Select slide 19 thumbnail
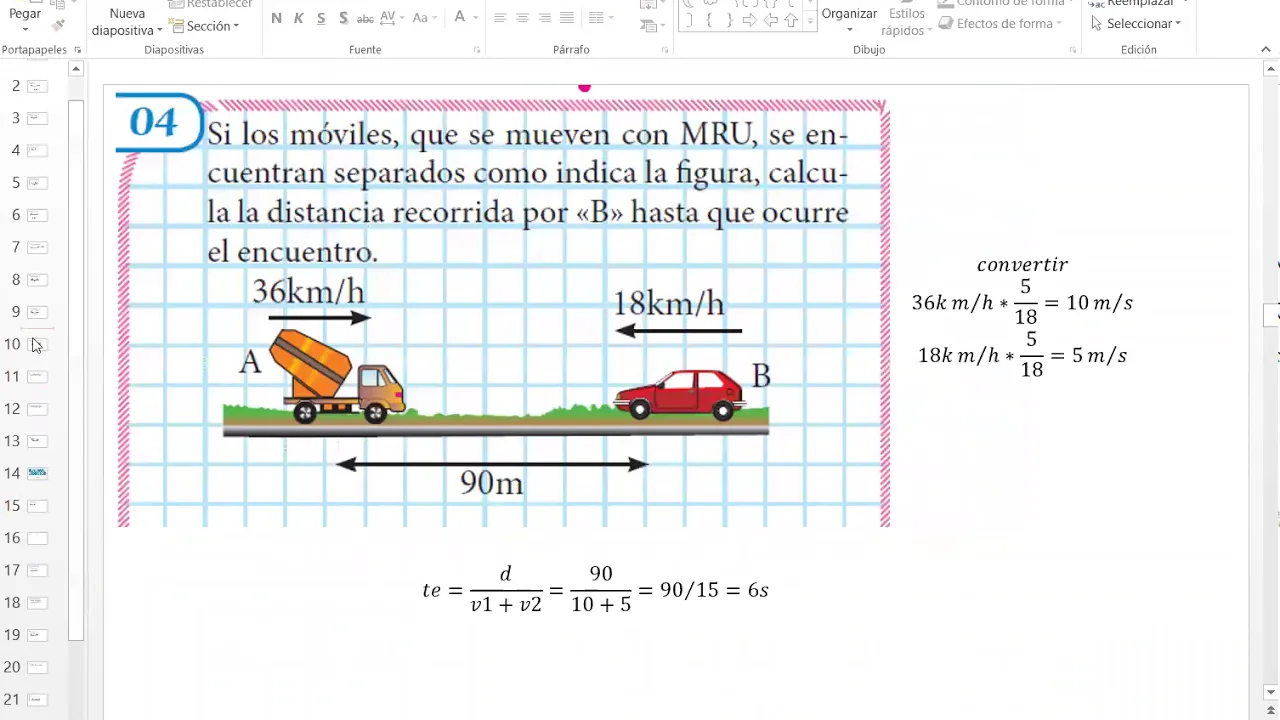 pyautogui.click(x=38, y=635)
